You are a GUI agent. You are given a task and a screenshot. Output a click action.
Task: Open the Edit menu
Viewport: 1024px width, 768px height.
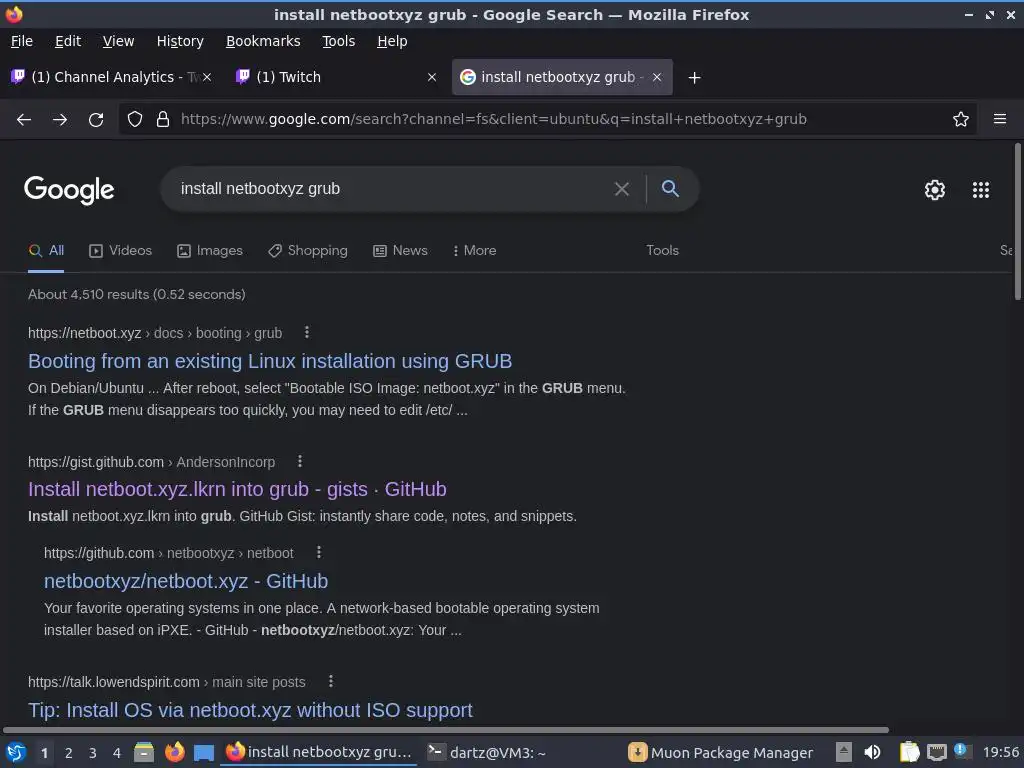point(68,41)
